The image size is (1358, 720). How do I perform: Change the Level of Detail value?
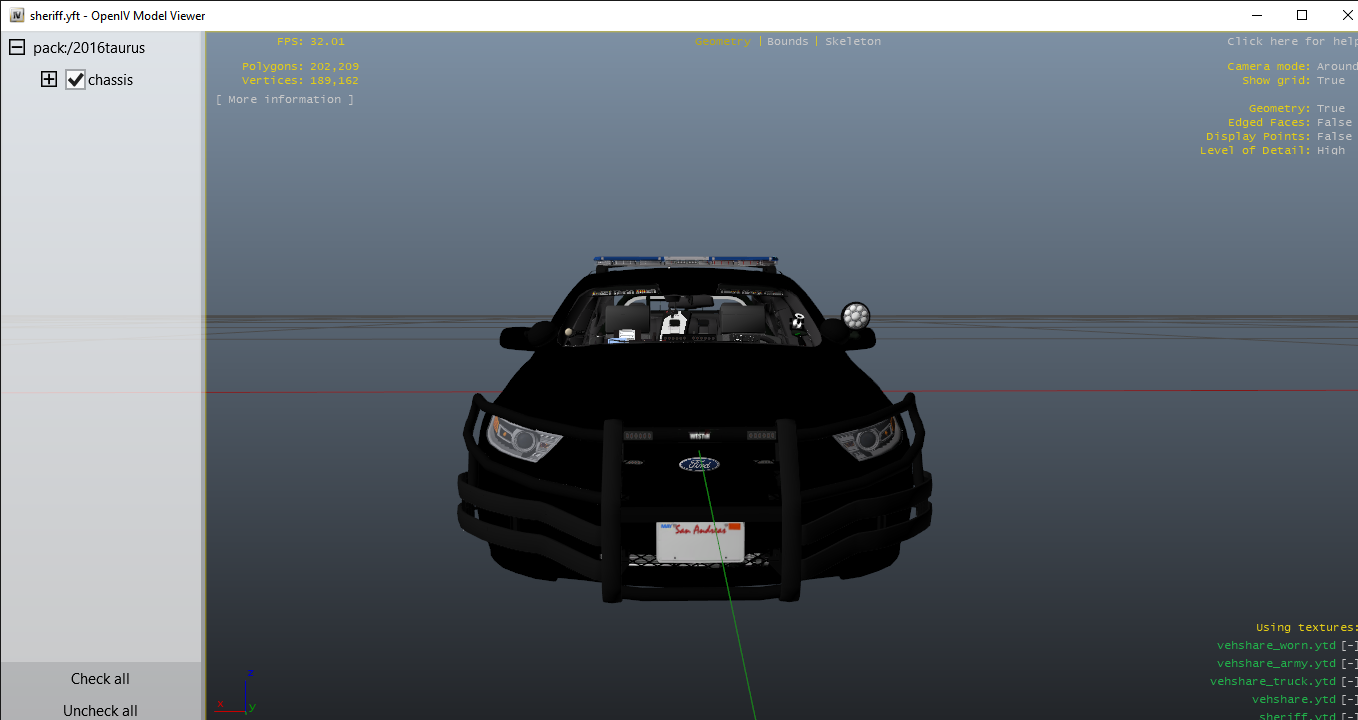tap(1330, 151)
